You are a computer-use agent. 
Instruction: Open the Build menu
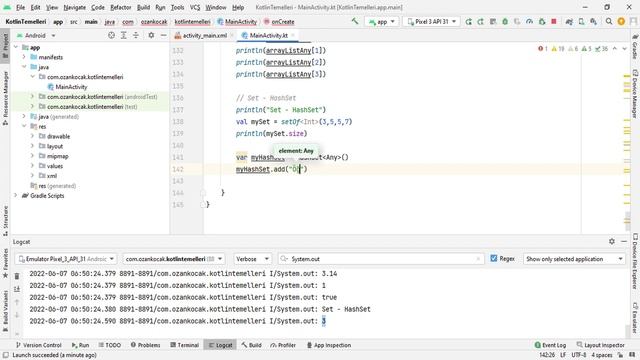click(x=143, y=7)
